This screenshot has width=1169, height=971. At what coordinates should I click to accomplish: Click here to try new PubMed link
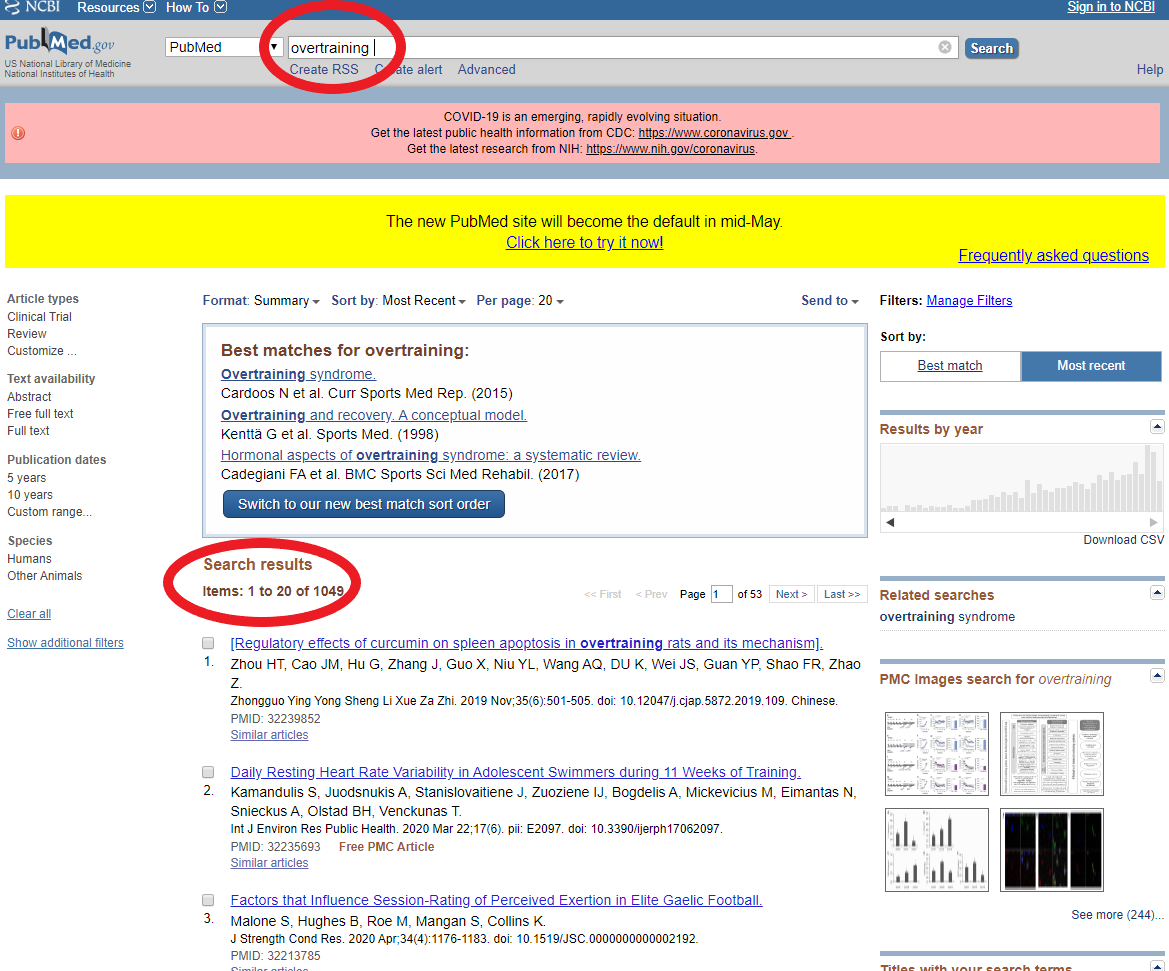click(584, 242)
